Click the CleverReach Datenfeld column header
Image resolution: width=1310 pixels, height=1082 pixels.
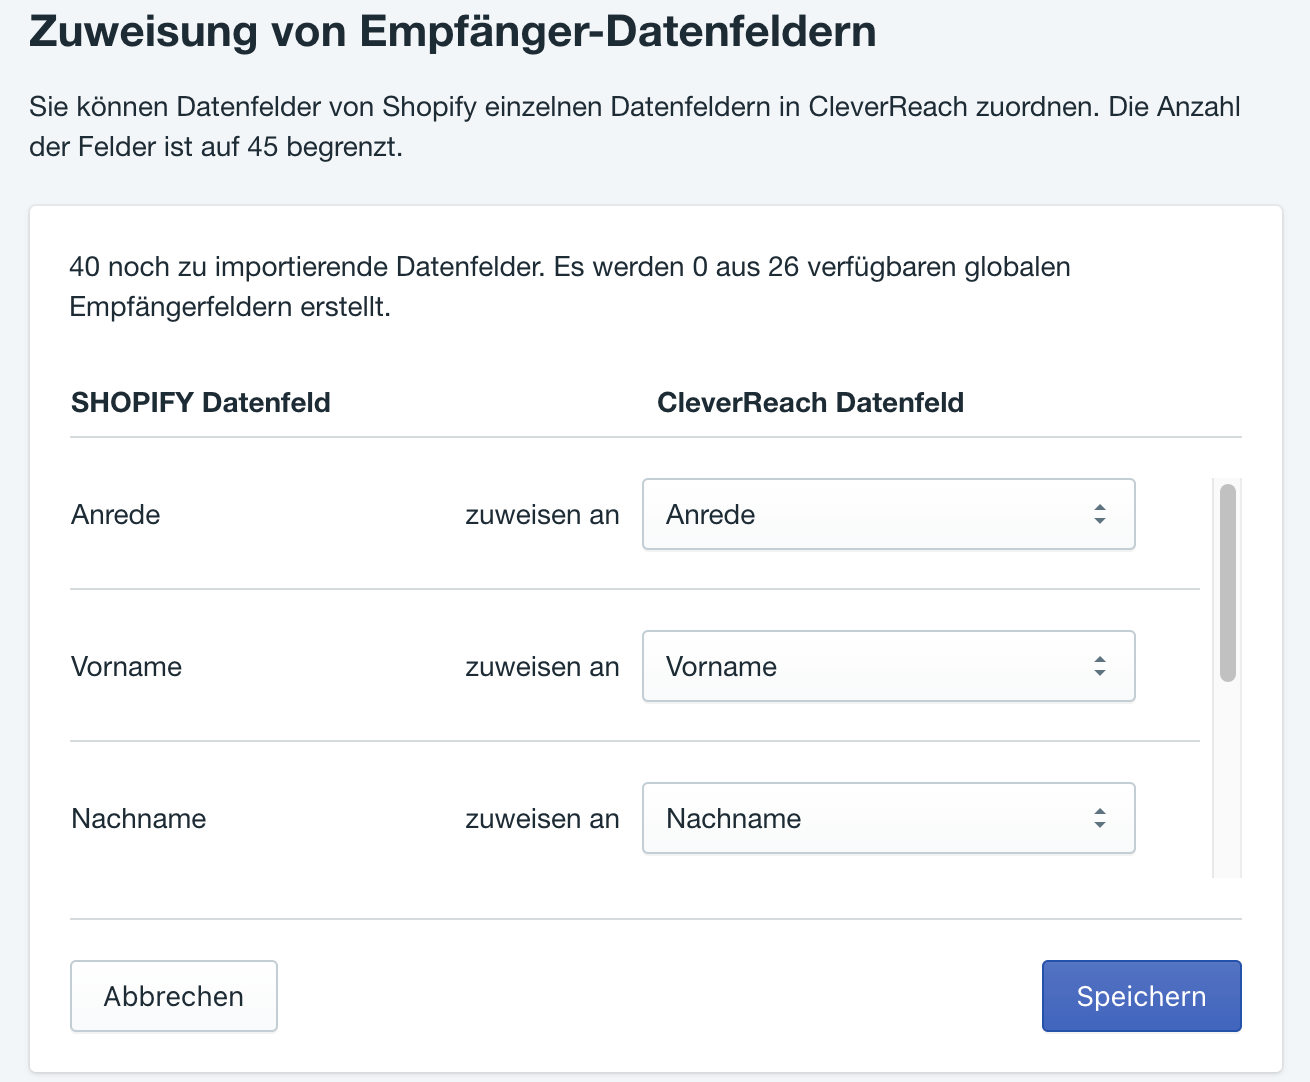[810, 403]
